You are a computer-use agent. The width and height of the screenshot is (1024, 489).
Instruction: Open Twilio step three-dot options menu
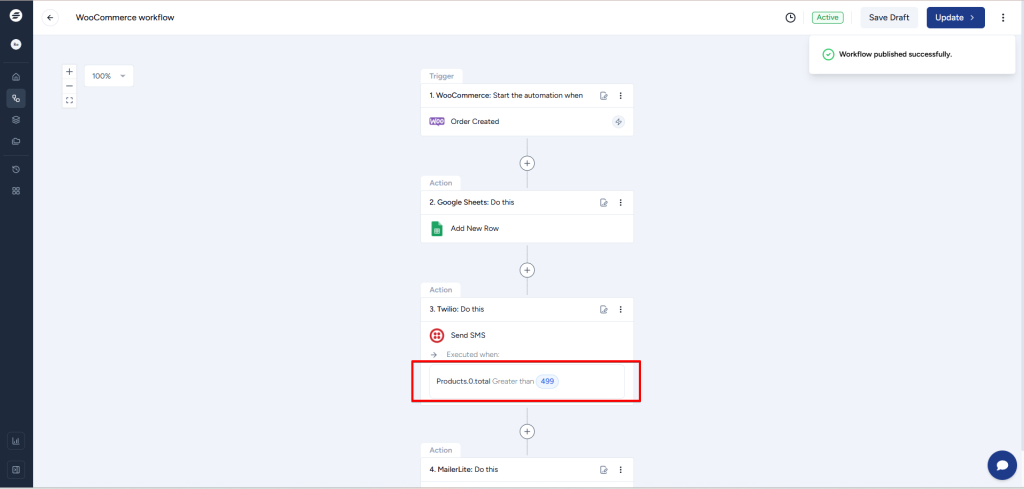[x=620, y=310]
